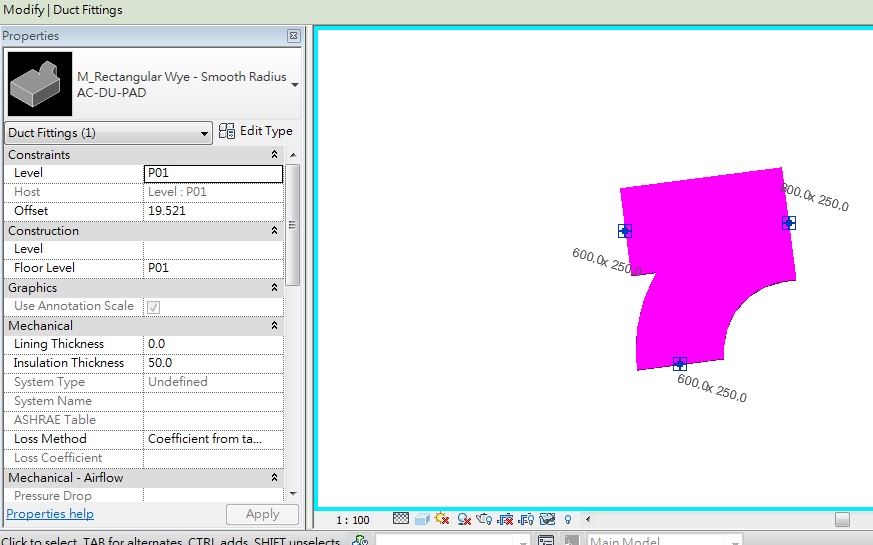Open the Visual Style cube icon
Image resolution: width=873 pixels, height=545 pixels.
coord(422,519)
